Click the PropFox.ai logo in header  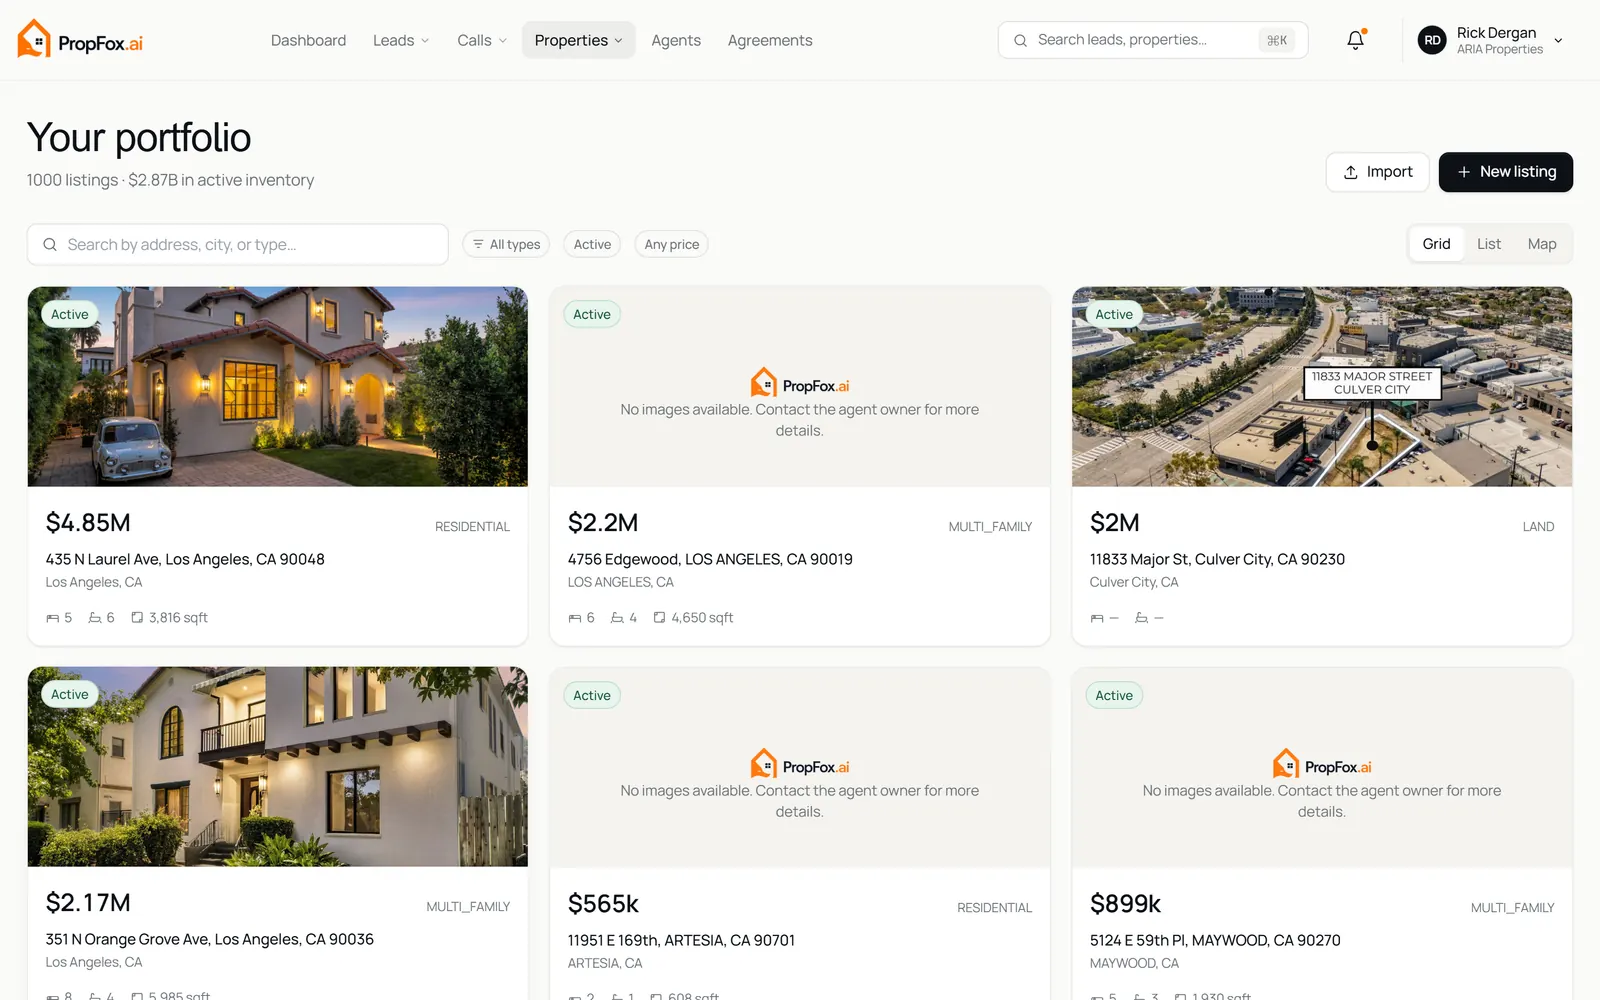[80, 40]
